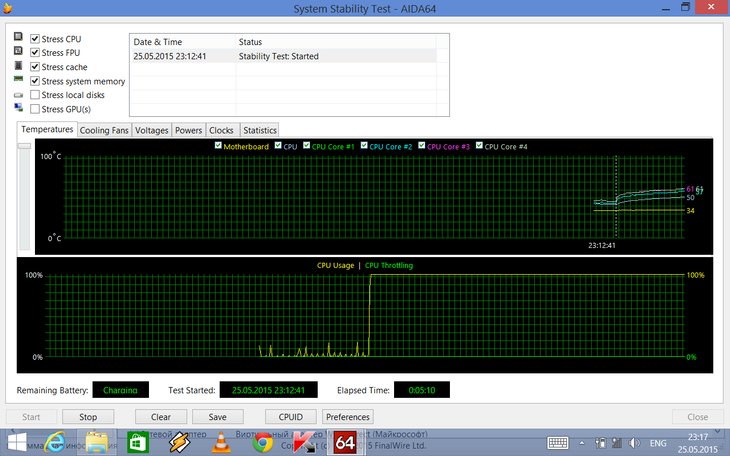Uncheck the Stress CPU checkbox
730x456 pixels.
click(35, 39)
